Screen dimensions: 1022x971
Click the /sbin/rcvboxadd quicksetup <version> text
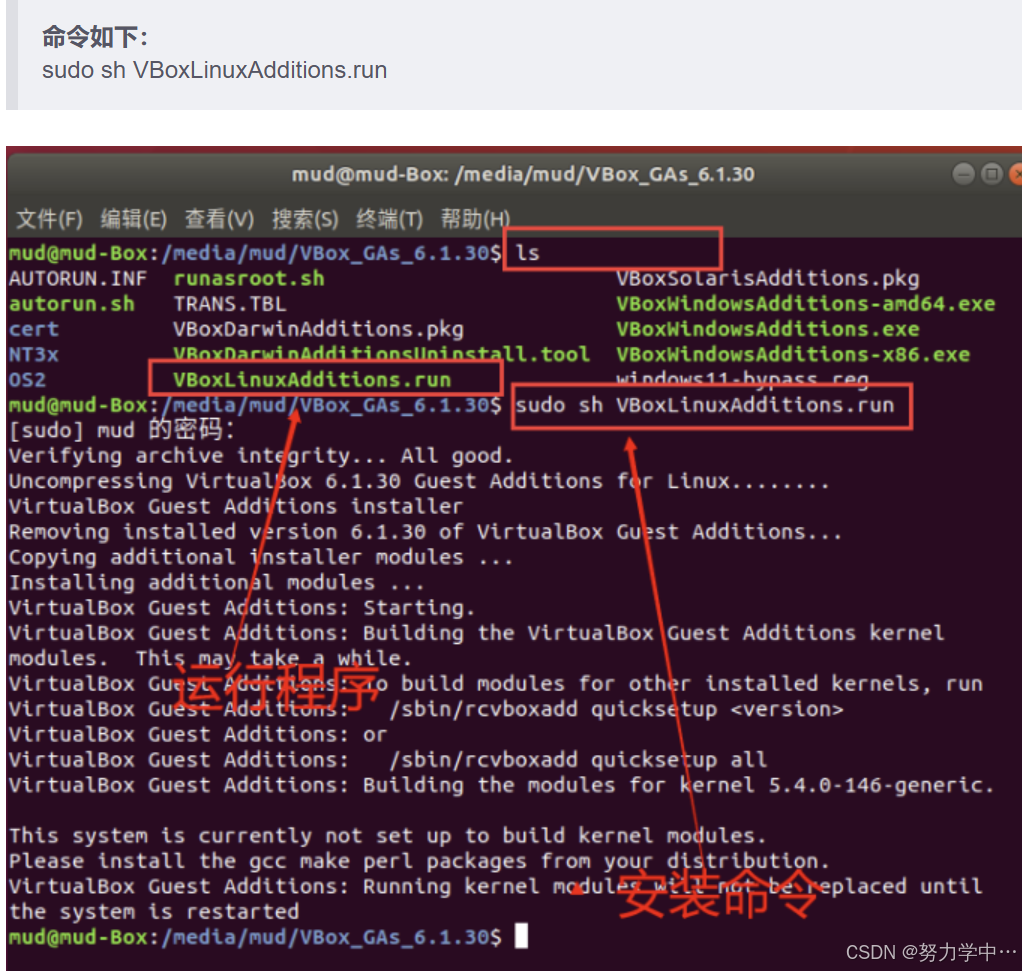coord(616,709)
